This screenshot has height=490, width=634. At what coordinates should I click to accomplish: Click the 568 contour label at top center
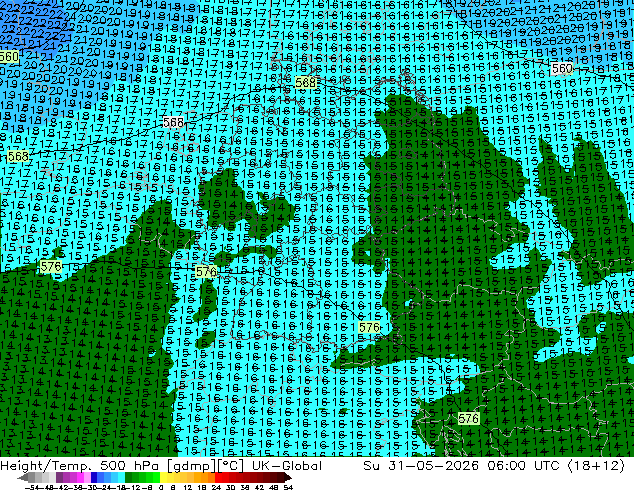pyautogui.click(x=305, y=82)
